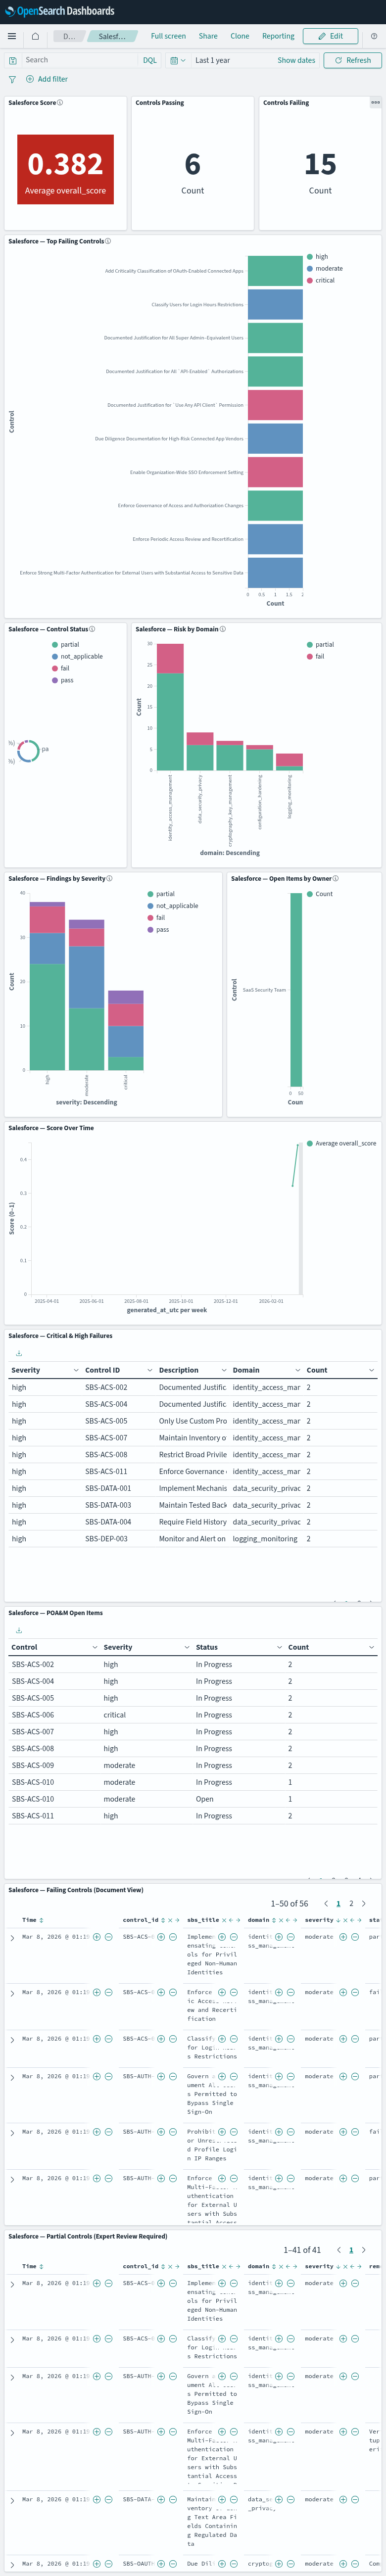386x2576 pixels.
Task: Toggle the 'high' legend in Top Failing Controls
Action: [x=320, y=256]
